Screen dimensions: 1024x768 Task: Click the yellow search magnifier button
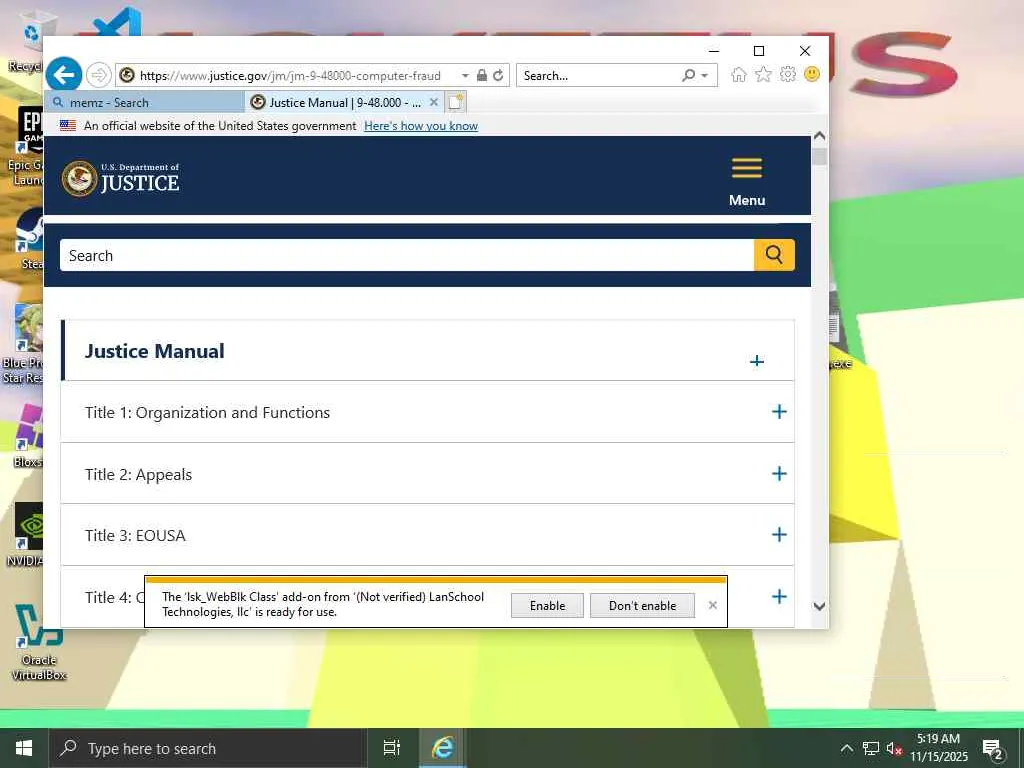coord(774,255)
